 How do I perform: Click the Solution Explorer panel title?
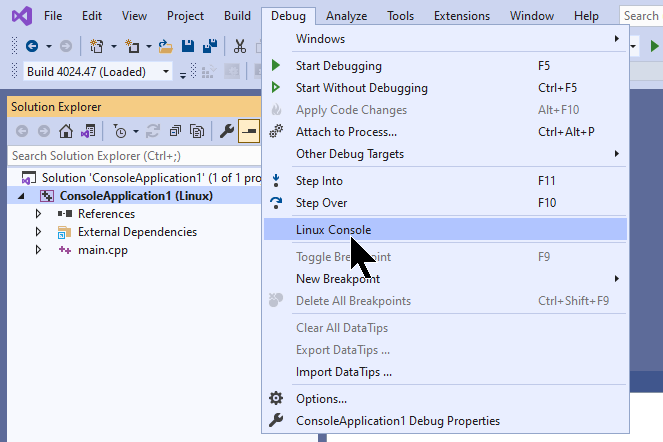tap(56, 107)
